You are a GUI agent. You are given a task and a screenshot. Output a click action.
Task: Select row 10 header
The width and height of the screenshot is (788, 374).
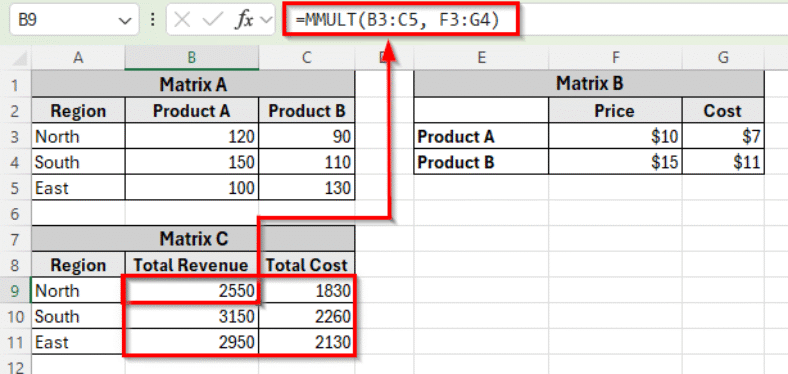[x=15, y=316]
